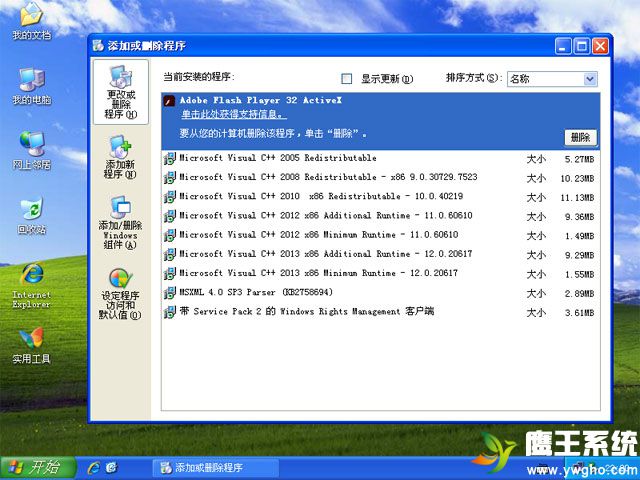The width and height of the screenshot is (640, 480).
Task: Select 更改或删除程序 sidebar option
Action: (121, 92)
